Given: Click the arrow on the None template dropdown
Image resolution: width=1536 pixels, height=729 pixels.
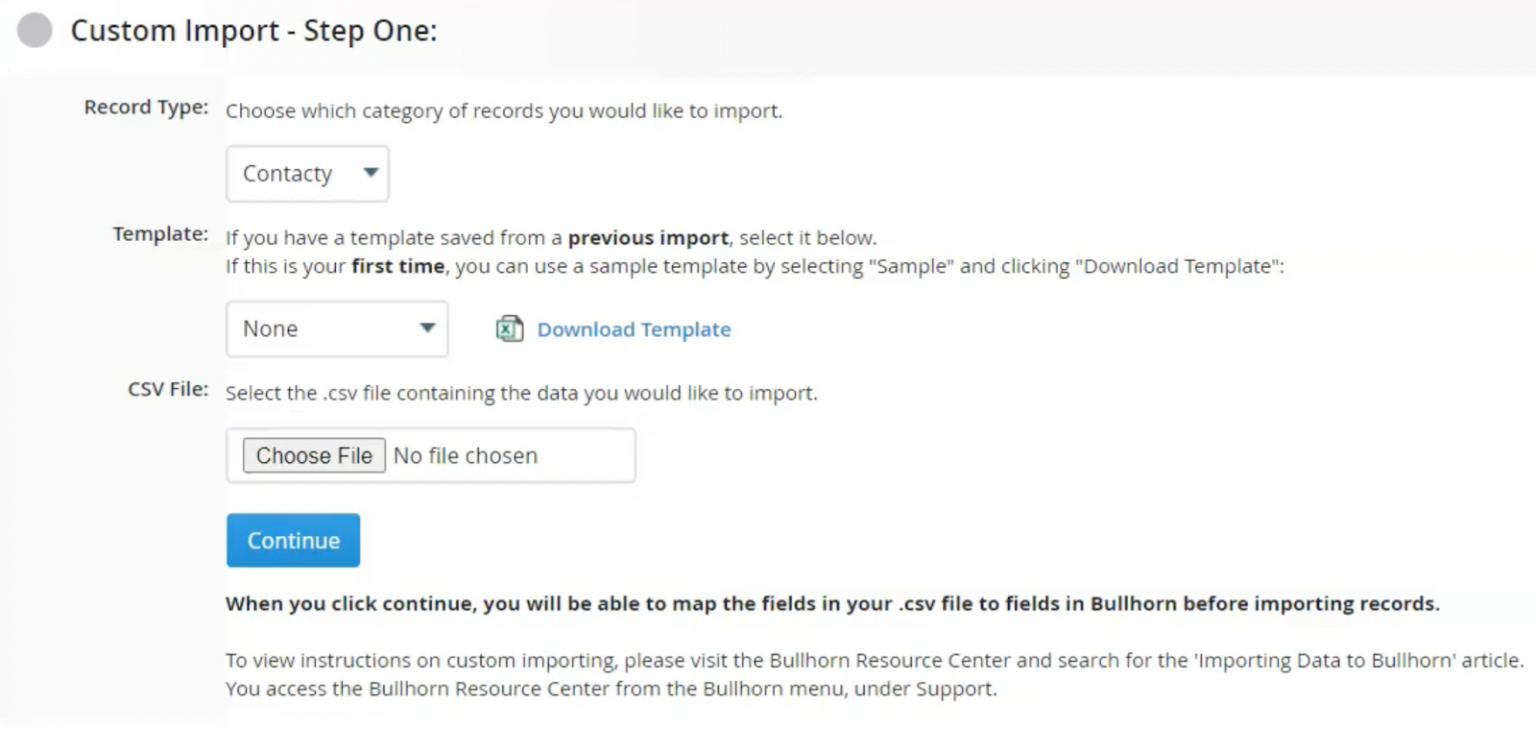Looking at the screenshot, I should pos(427,328).
